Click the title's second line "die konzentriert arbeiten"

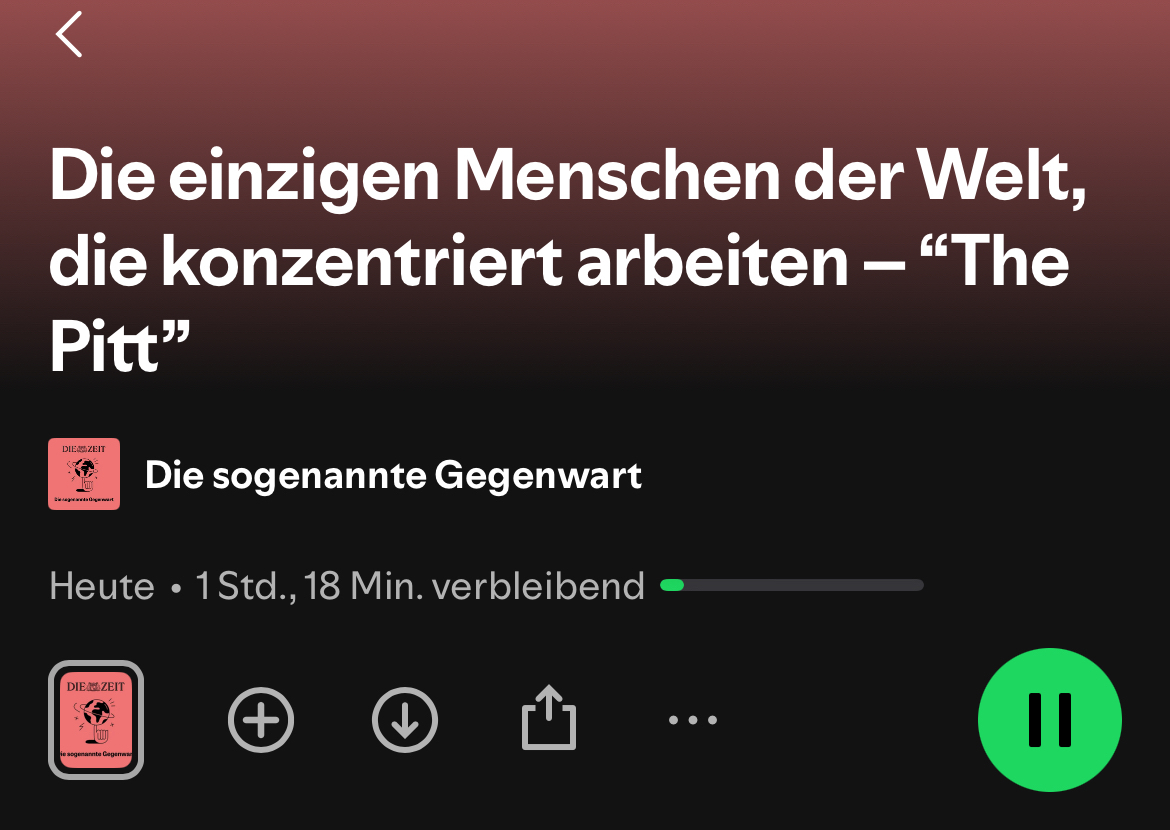click(448, 261)
